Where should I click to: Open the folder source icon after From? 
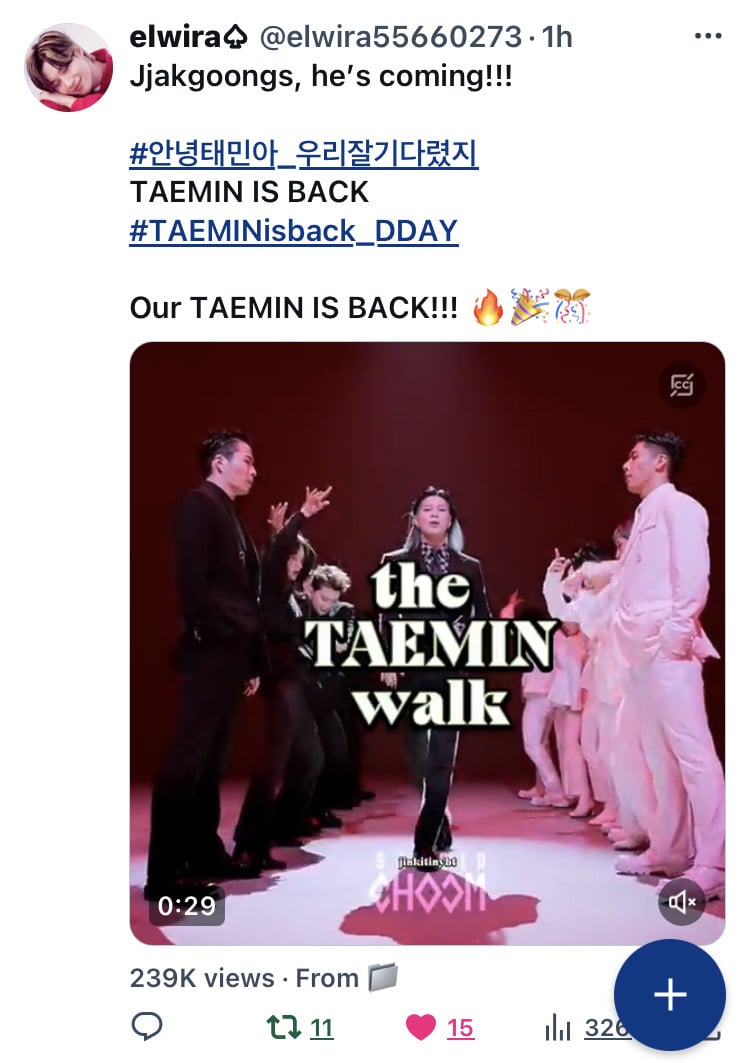click(382, 978)
